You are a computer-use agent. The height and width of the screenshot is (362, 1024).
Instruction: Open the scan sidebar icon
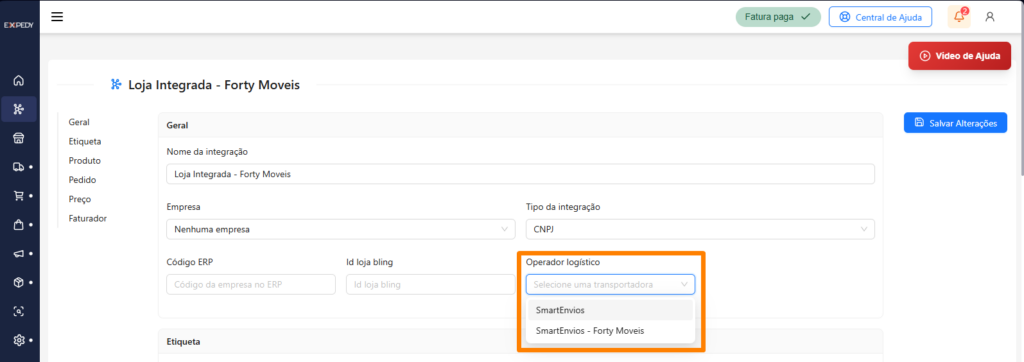pyautogui.click(x=19, y=311)
